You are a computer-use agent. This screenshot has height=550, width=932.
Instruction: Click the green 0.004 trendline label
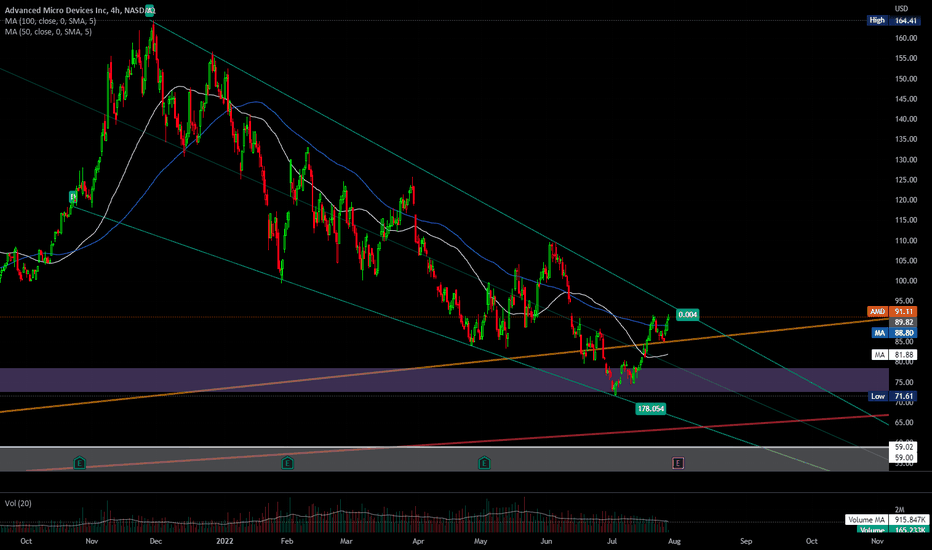click(688, 315)
